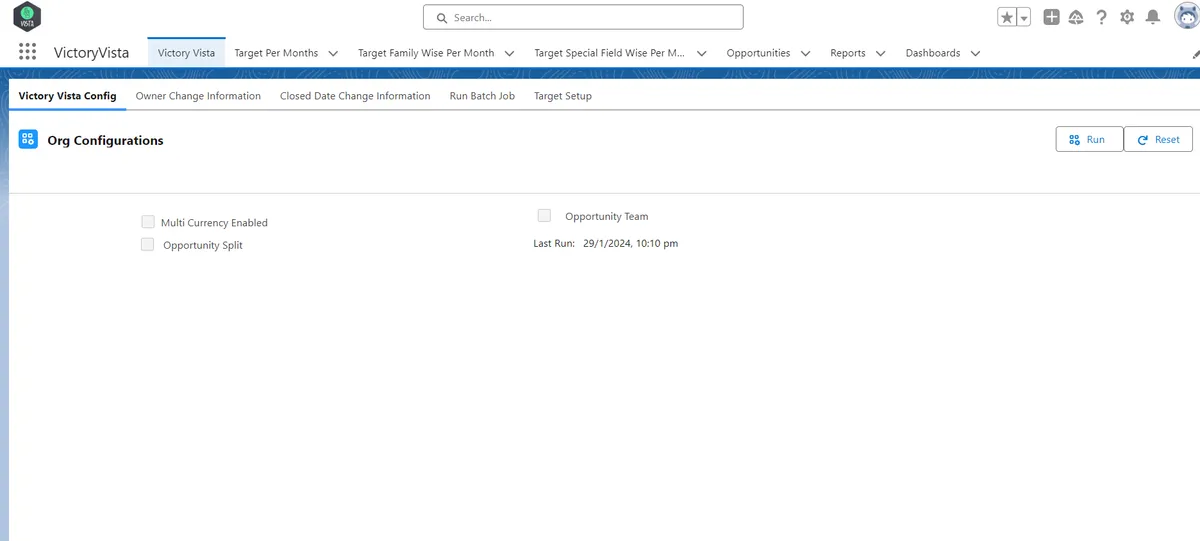Expand the Reports menu chevron

[881, 53]
